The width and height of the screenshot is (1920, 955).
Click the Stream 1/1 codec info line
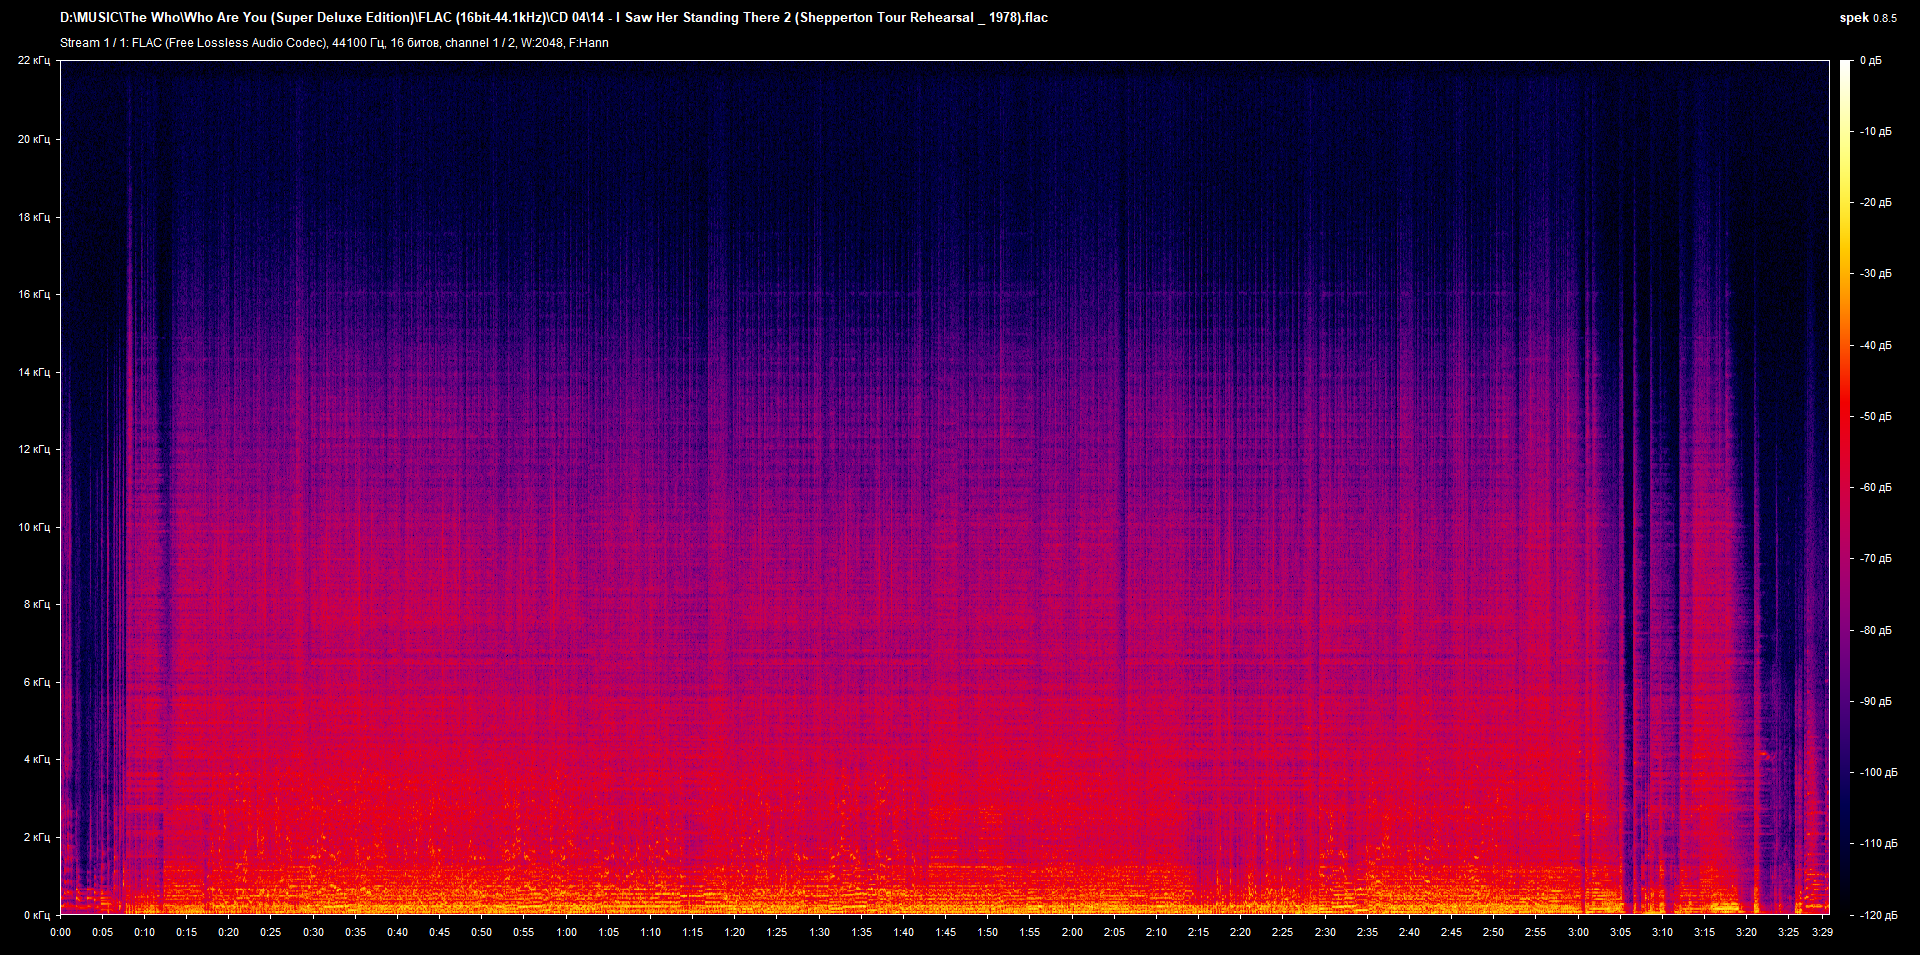(334, 43)
